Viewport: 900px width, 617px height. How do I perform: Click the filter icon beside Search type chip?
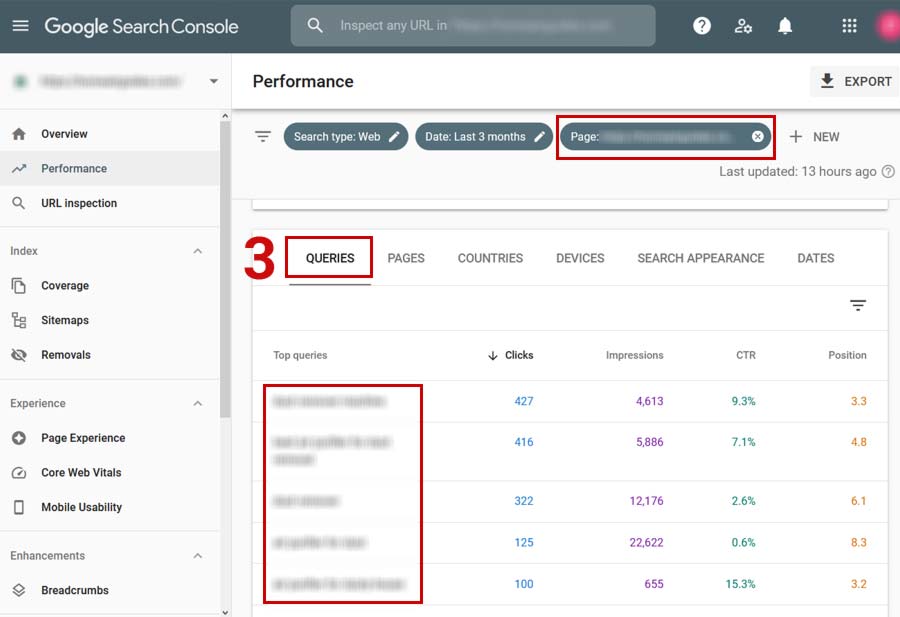(263, 137)
